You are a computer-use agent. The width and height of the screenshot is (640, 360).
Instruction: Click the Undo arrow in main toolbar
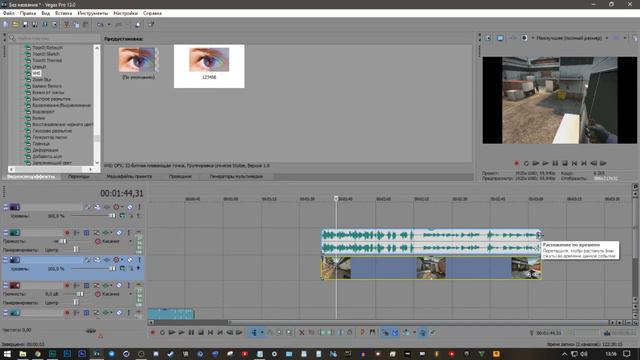[100, 24]
